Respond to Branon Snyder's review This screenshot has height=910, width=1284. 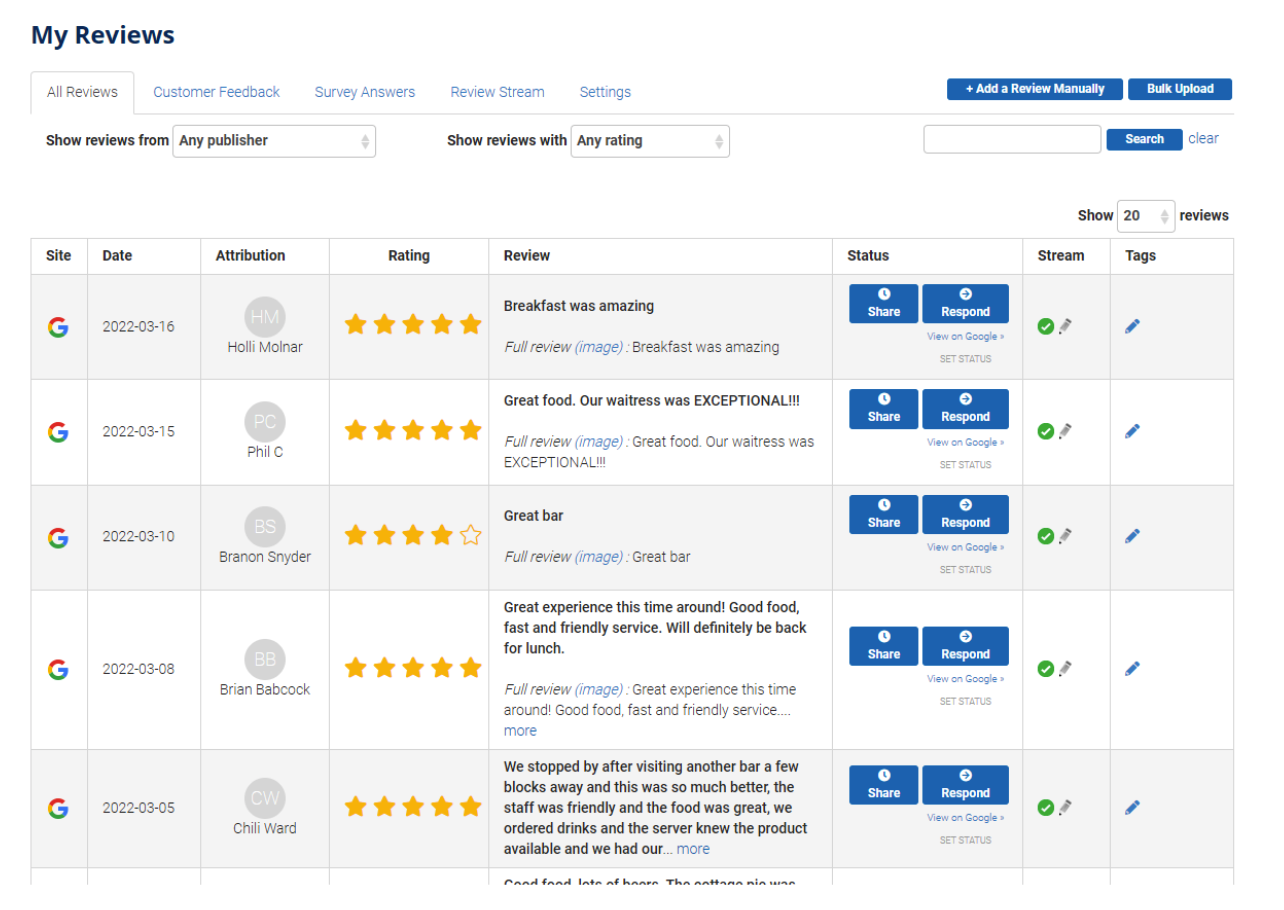965,514
